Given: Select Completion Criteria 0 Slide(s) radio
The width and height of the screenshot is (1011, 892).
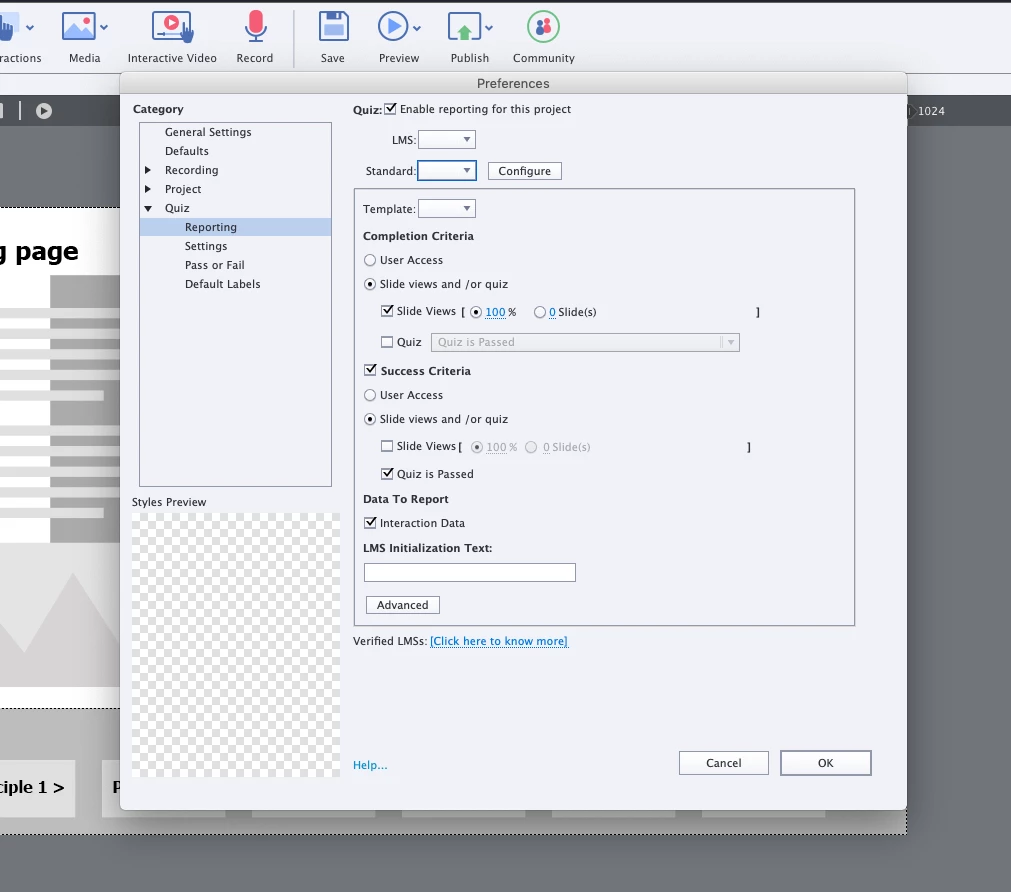Looking at the screenshot, I should point(540,312).
